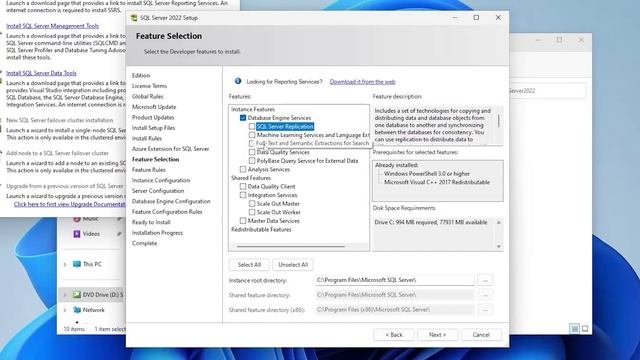Open the Videos folder icon in File Explorer
Screen dimensions: 640x360
tap(76, 234)
